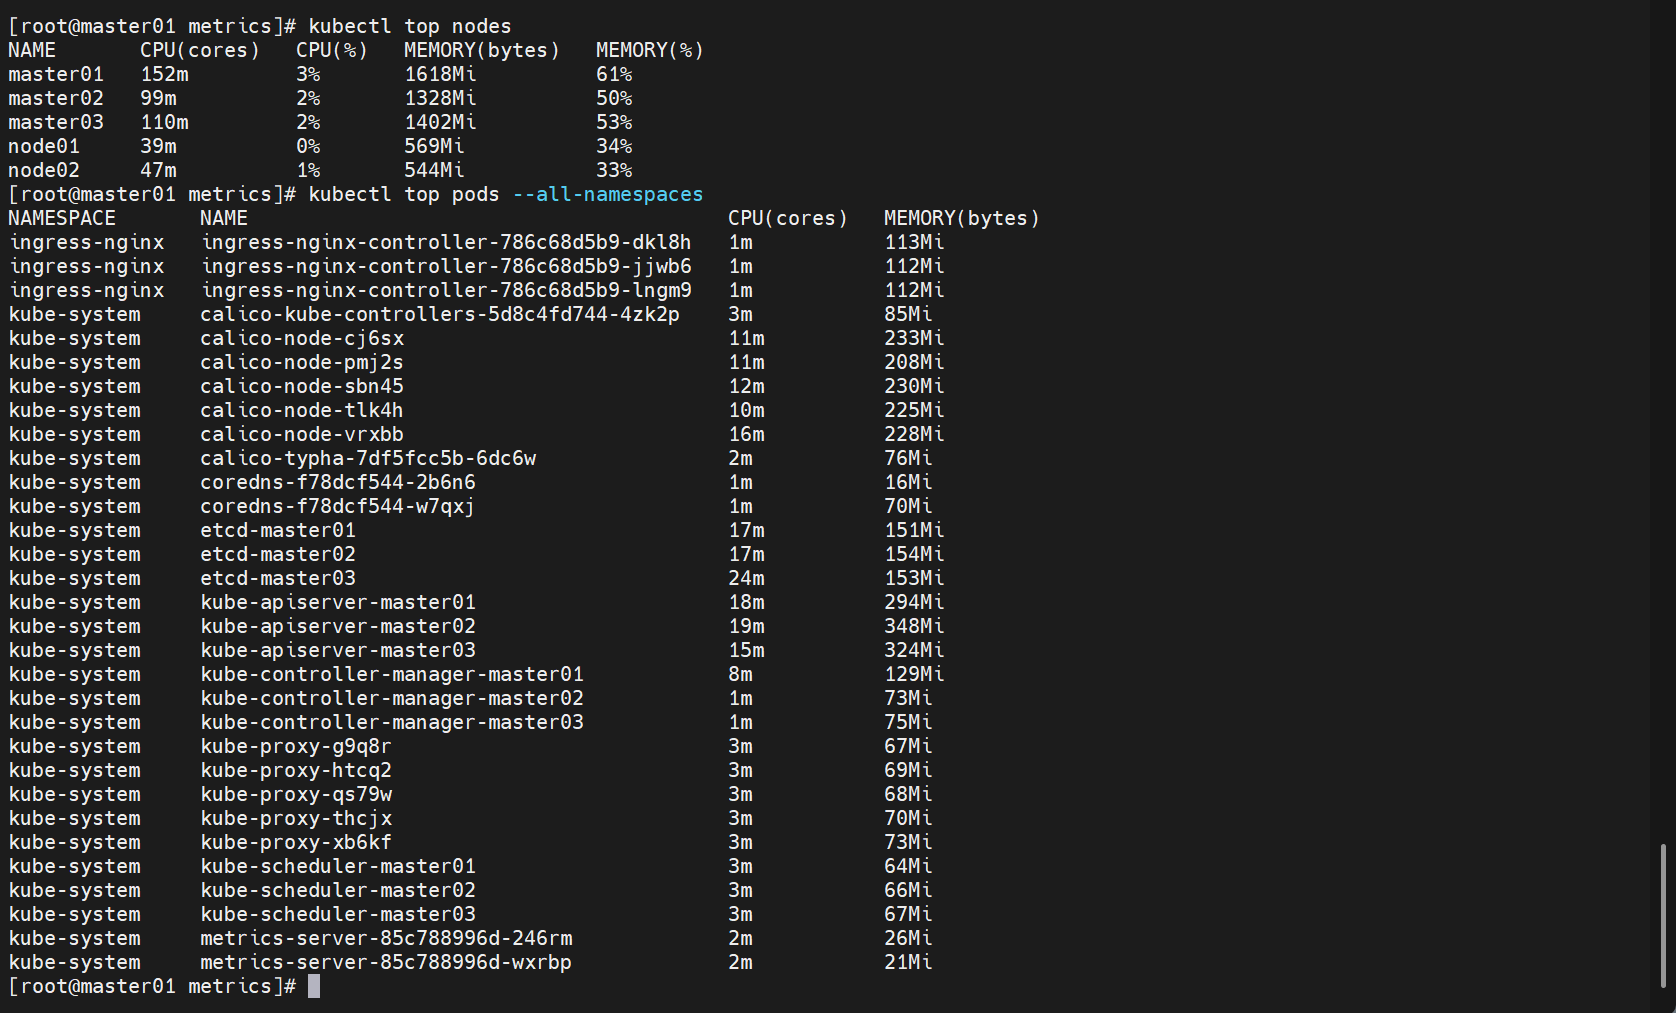Click the etcd-master01 pod name
Viewport: 1676px width, 1013px height.
pyautogui.click(x=278, y=530)
